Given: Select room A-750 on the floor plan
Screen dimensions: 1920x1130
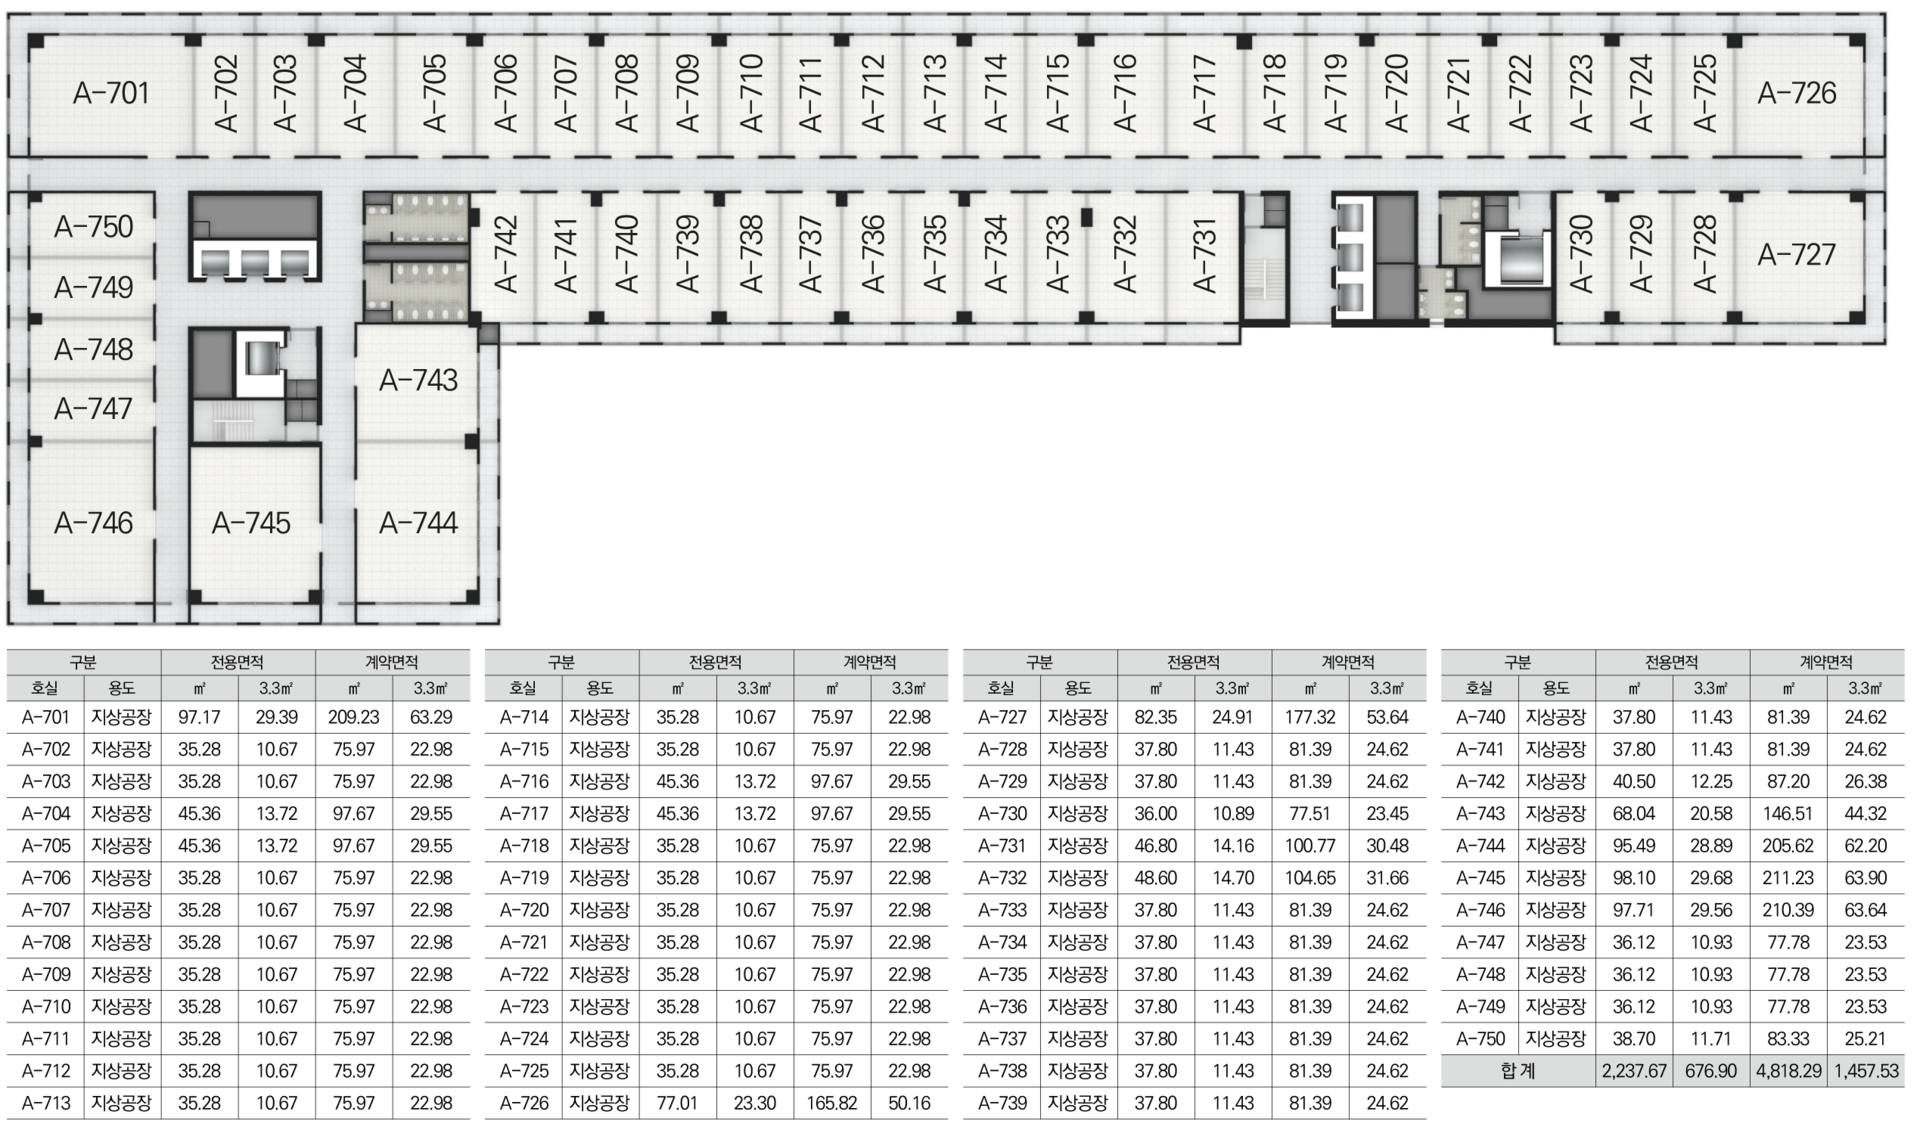Looking at the screenshot, I should point(93,227).
